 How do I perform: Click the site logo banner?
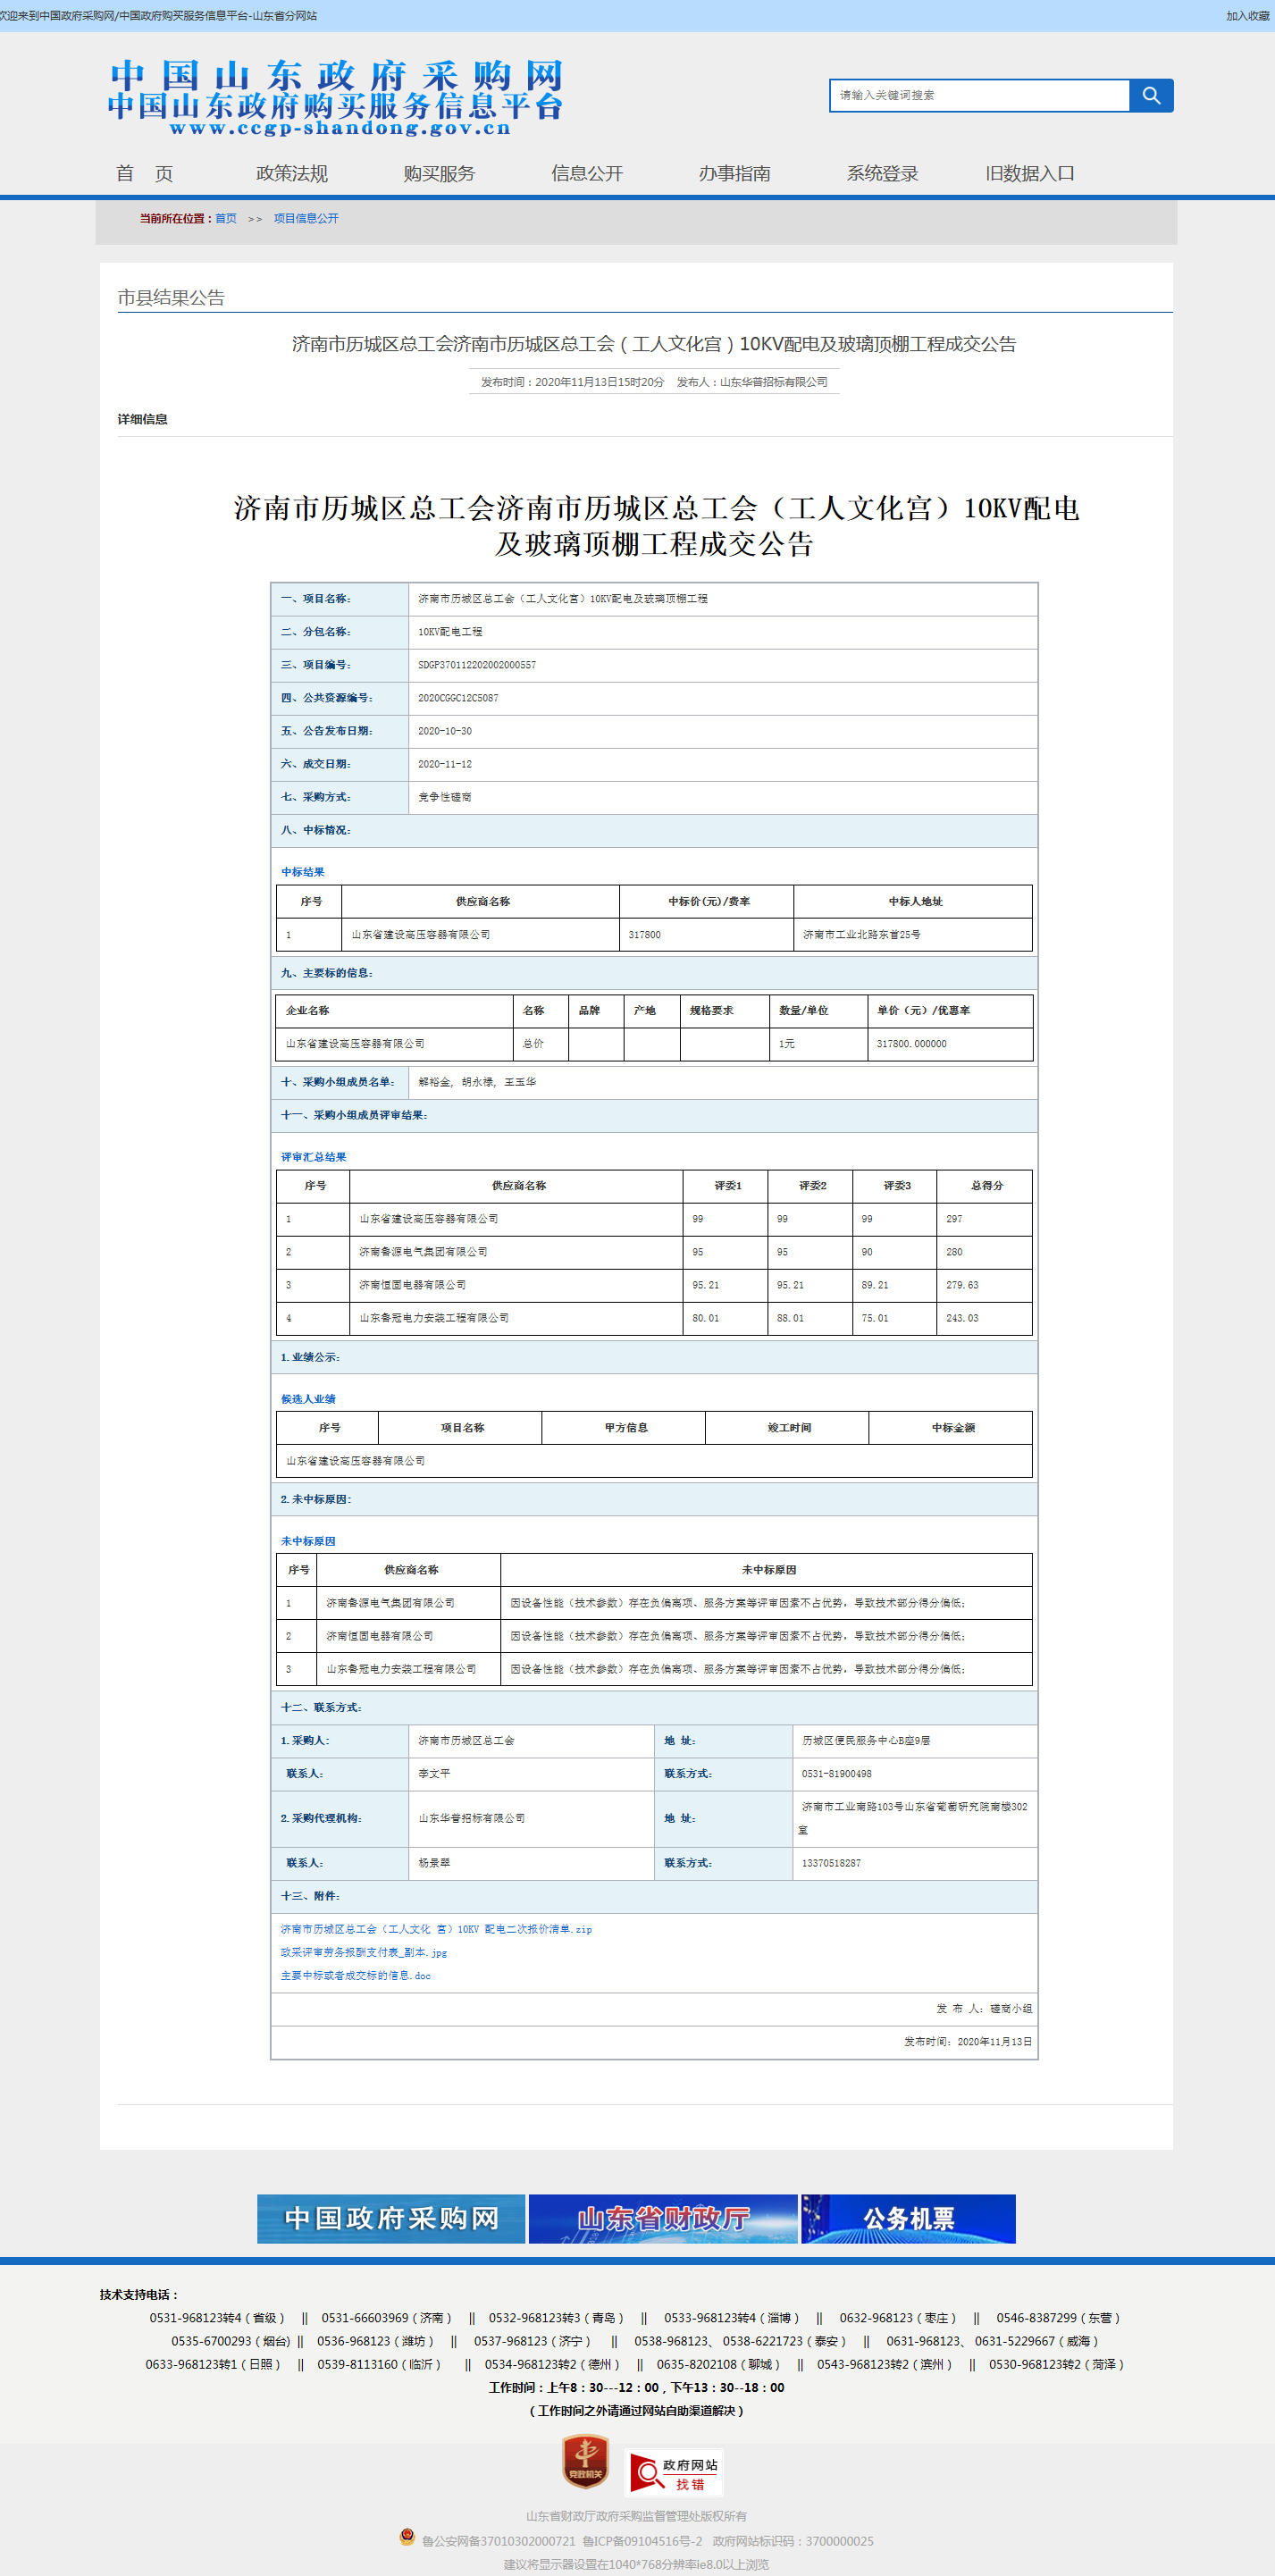click(x=336, y=97)
